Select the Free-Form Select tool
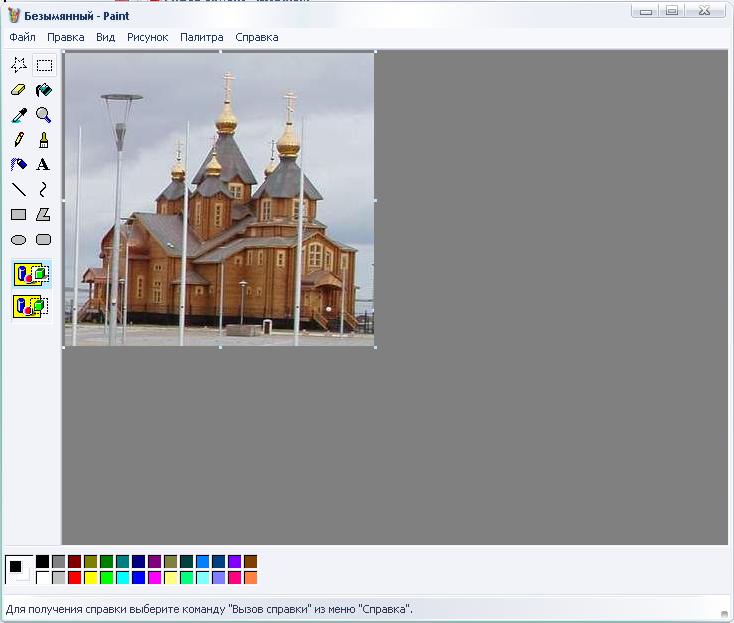734x623 pixels. pos(18,66)
